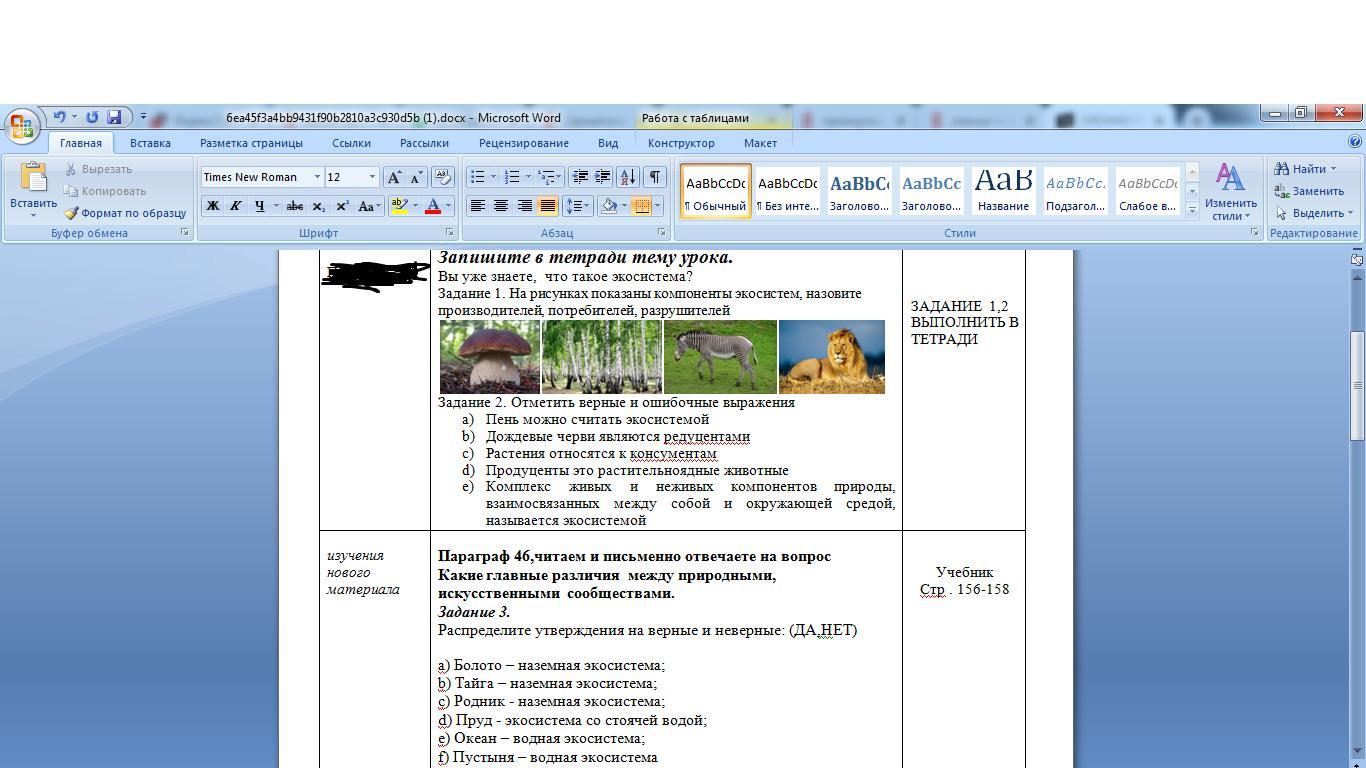
Task: Open the borders dropdown arrow
Action: (x=657, y=206)
